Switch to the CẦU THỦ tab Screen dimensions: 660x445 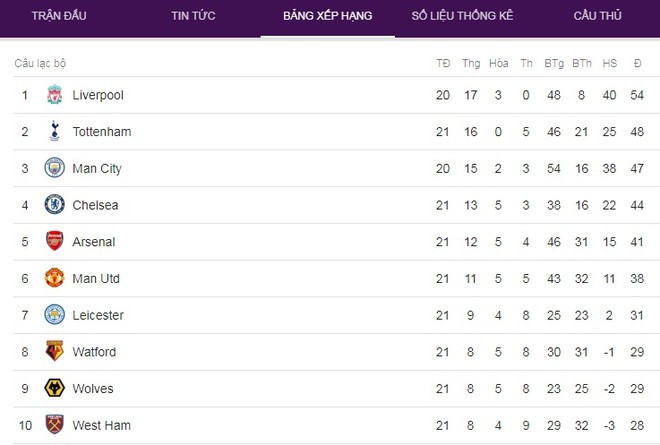point(597,16)
